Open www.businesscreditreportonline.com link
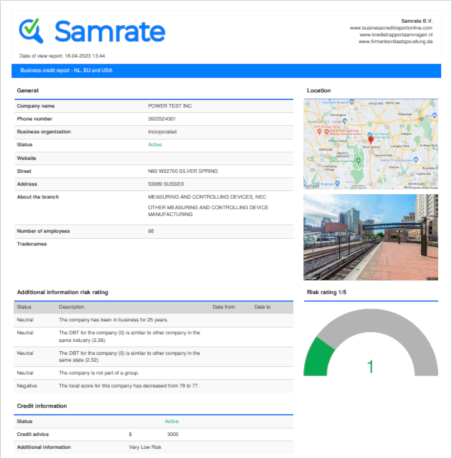The image size is (452, 458). click(391, 28)
